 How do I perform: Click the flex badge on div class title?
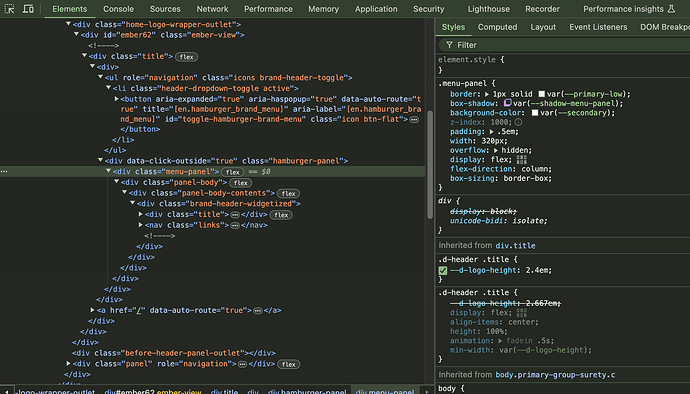point(186,57)
